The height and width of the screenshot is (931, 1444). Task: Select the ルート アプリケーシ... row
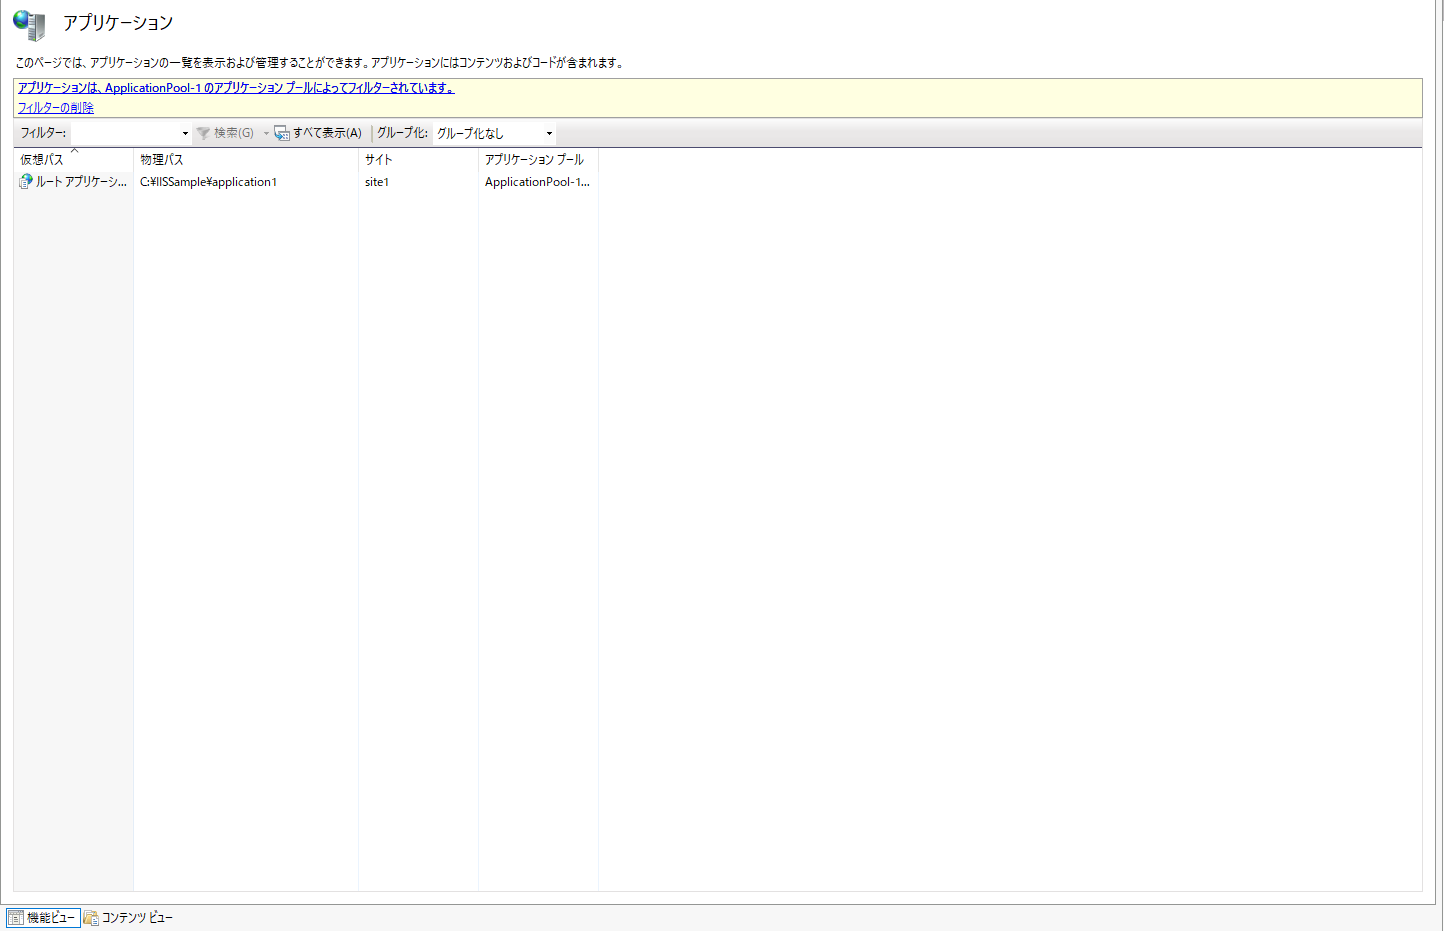pyautogui.click(x=306, y=182)
